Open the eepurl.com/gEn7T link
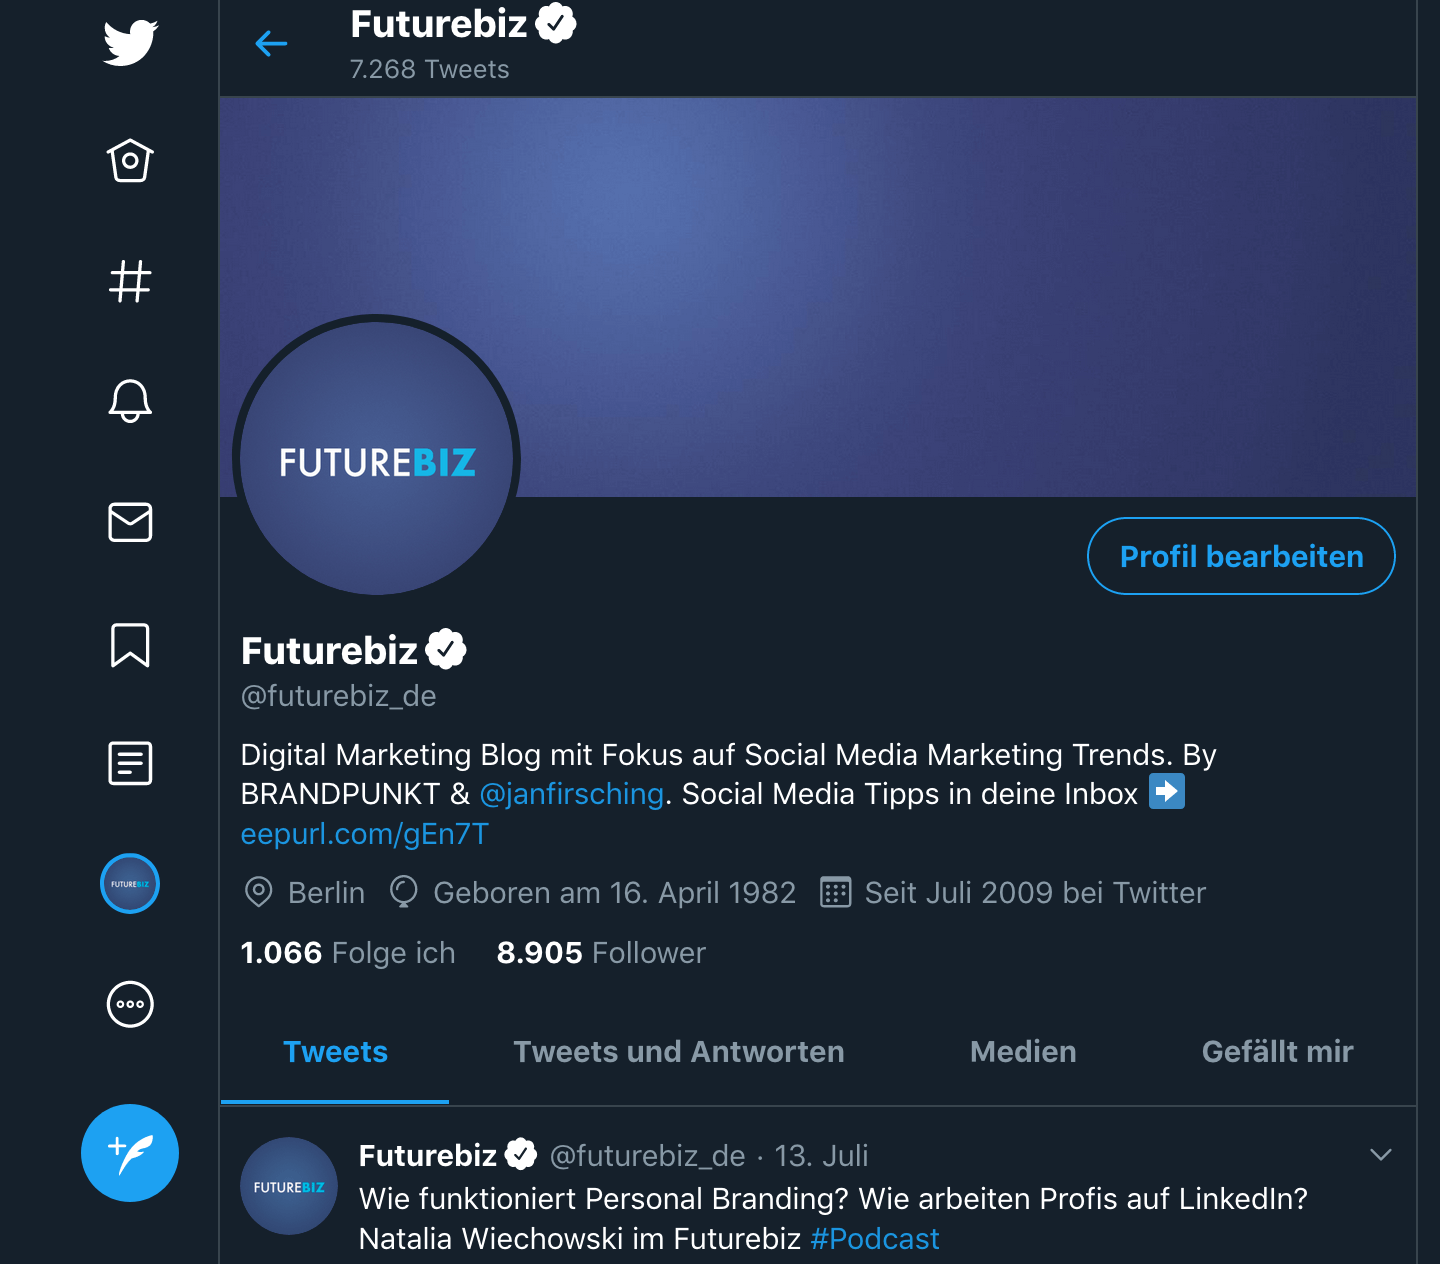Image resolution: width=1440 pixels, height=1264 pixels. click(x=365, y=834)
